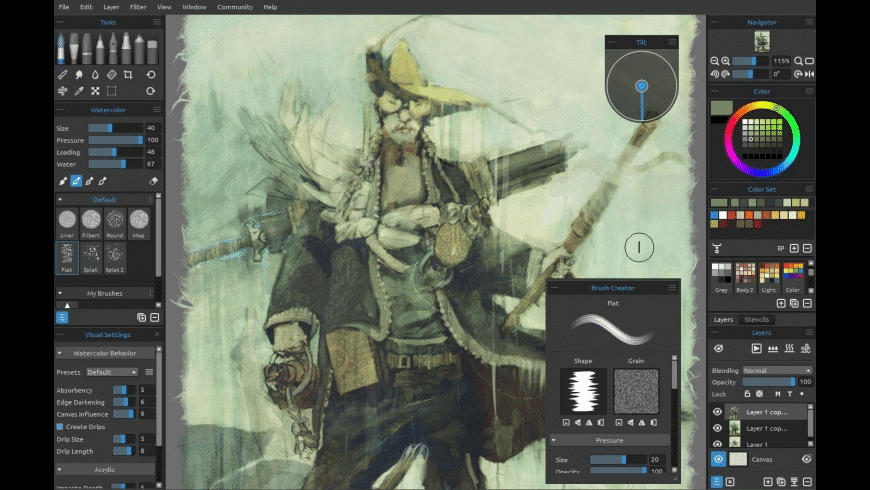The height and width of the screenshot is (490, 870).
Task: Adjust the layer Opacity slider
Action: click(769, 382)
